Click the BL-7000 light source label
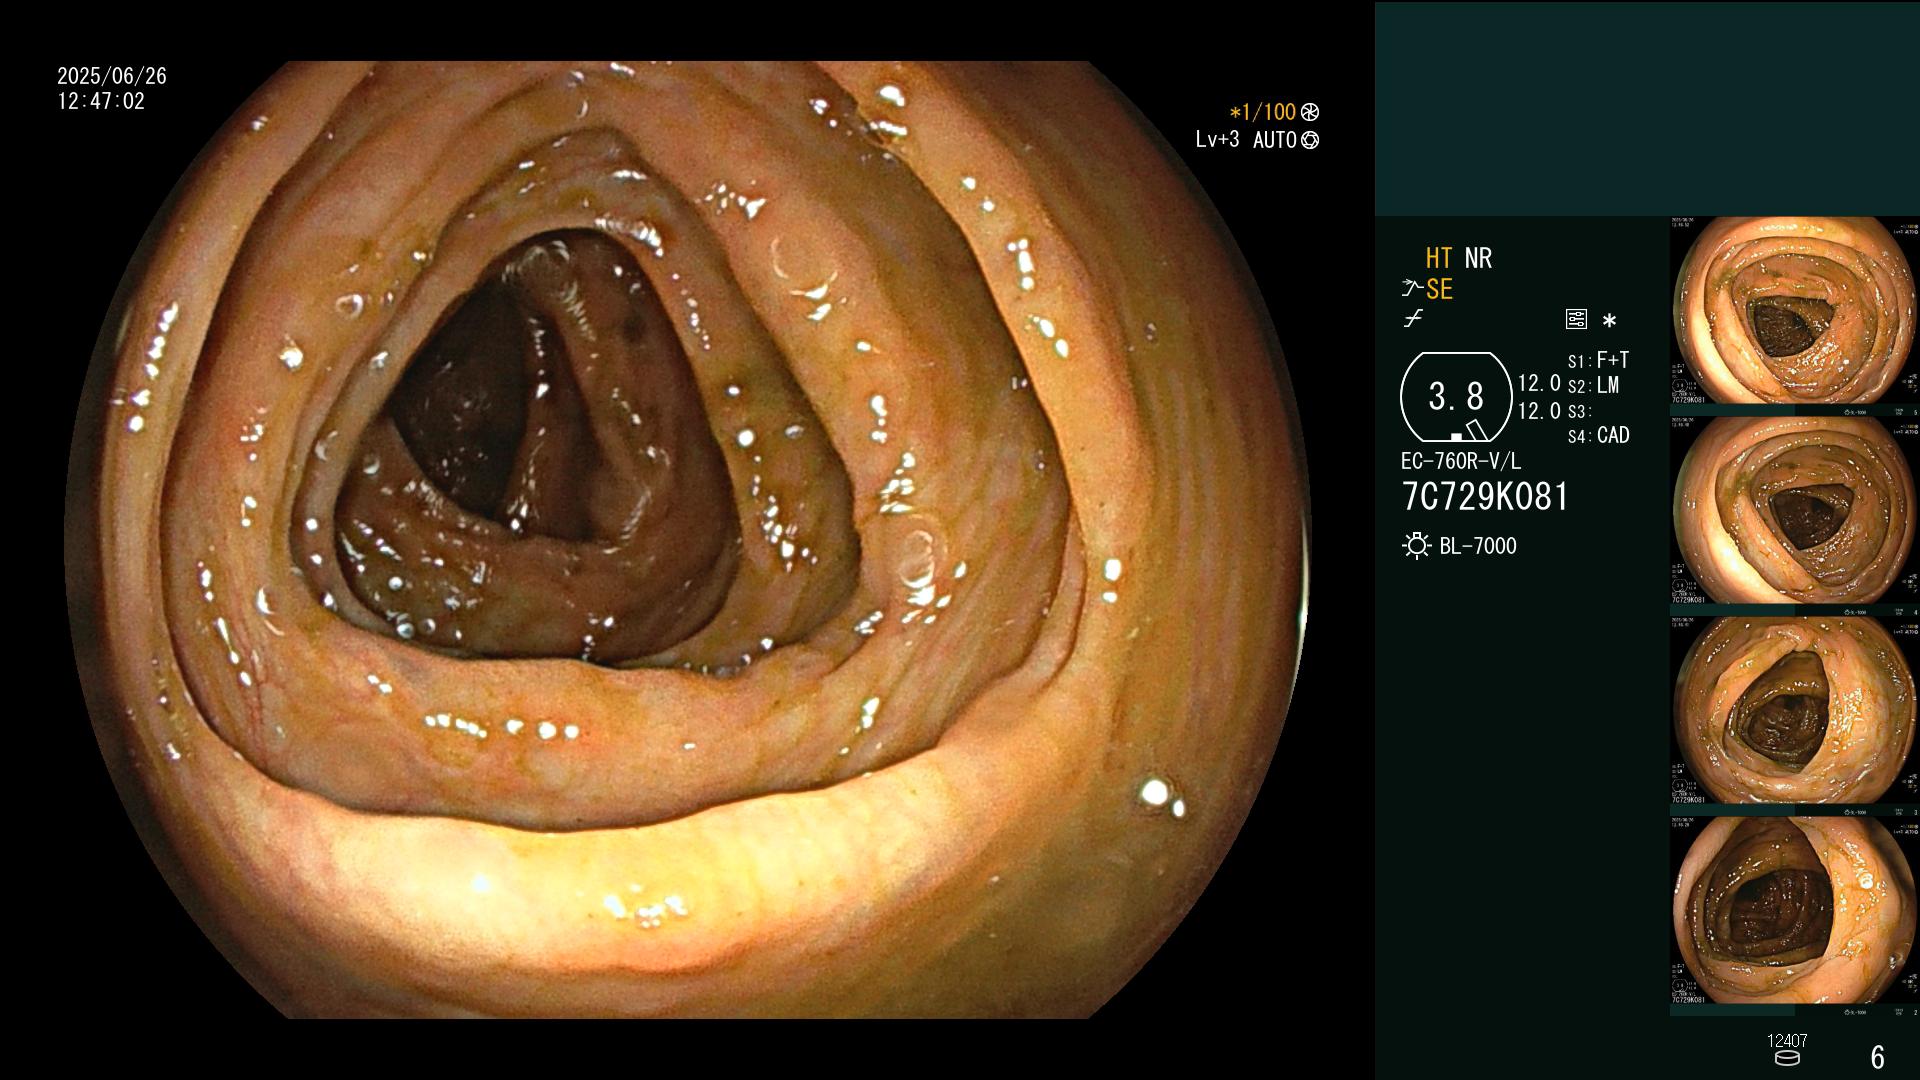Image resolution: width=1920 pixels, height=1080 pixels. pyautogui.click(x=1478, y=546)
